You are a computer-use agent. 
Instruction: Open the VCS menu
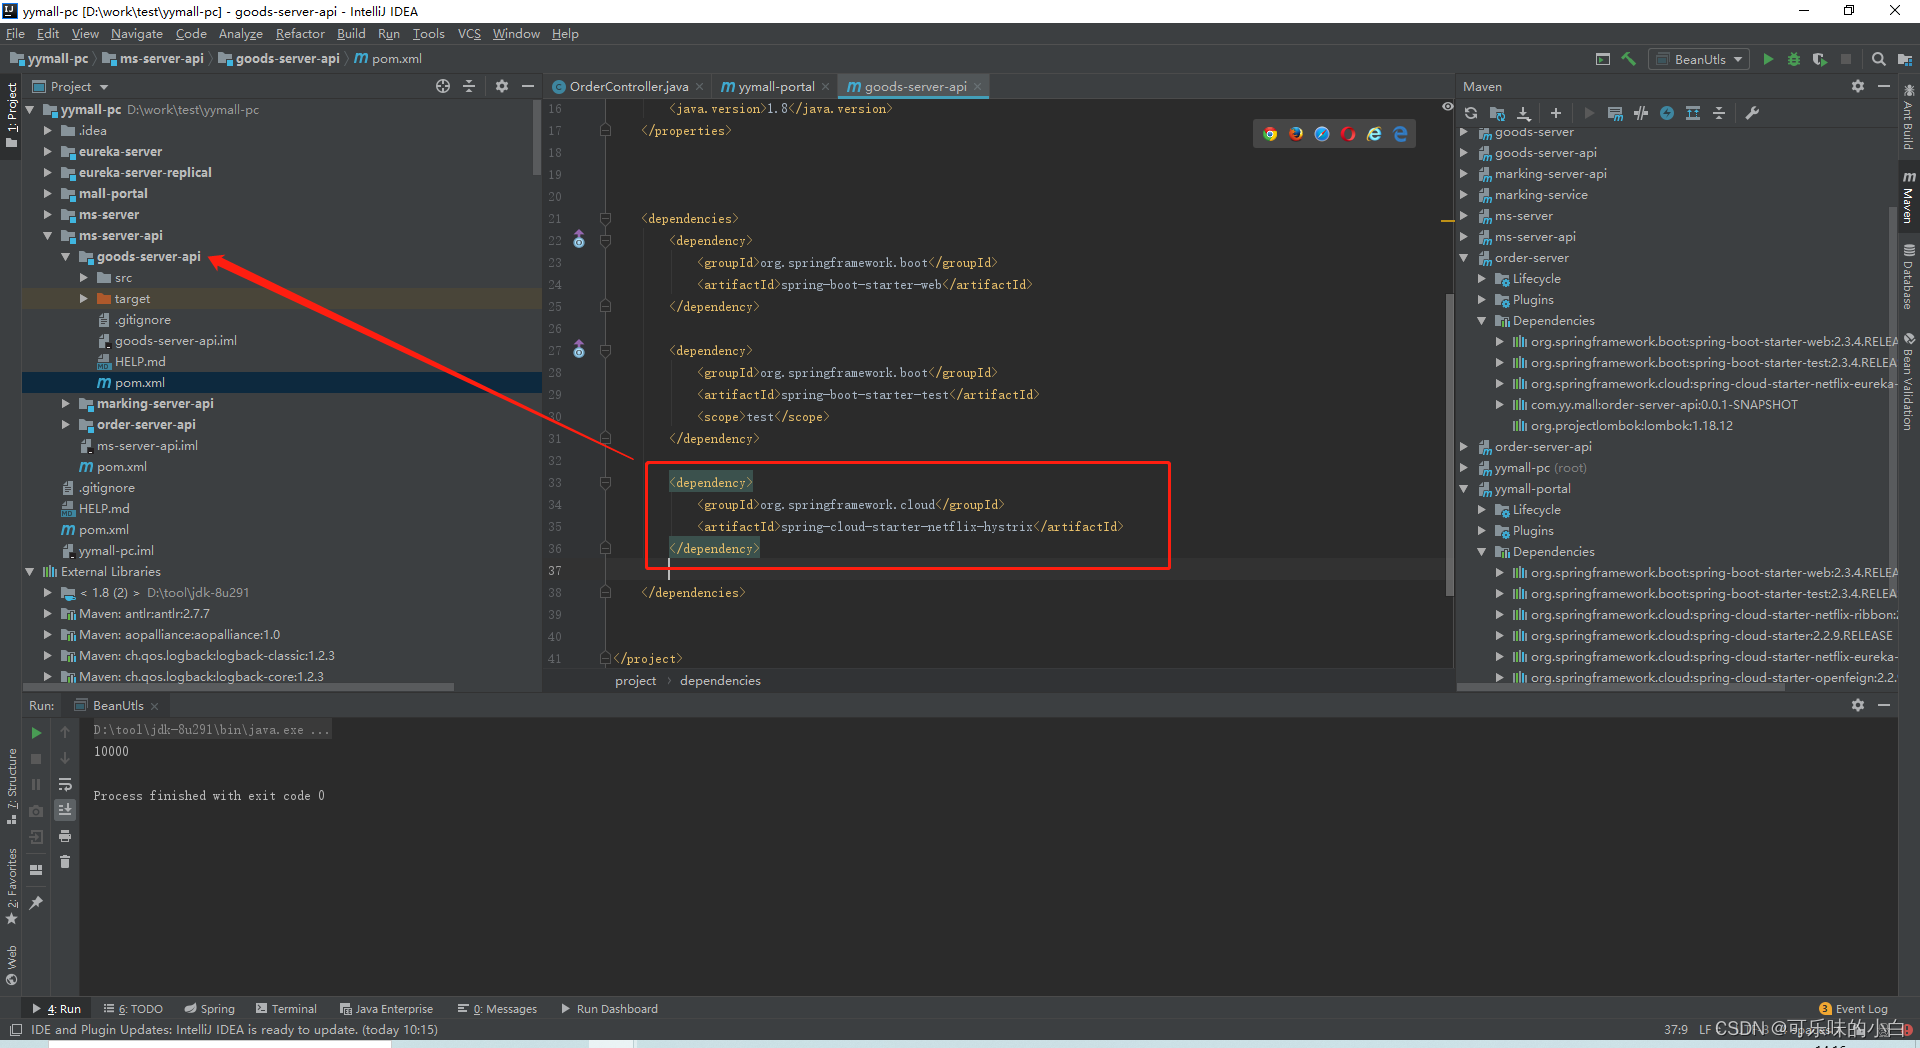coord(469,34)
